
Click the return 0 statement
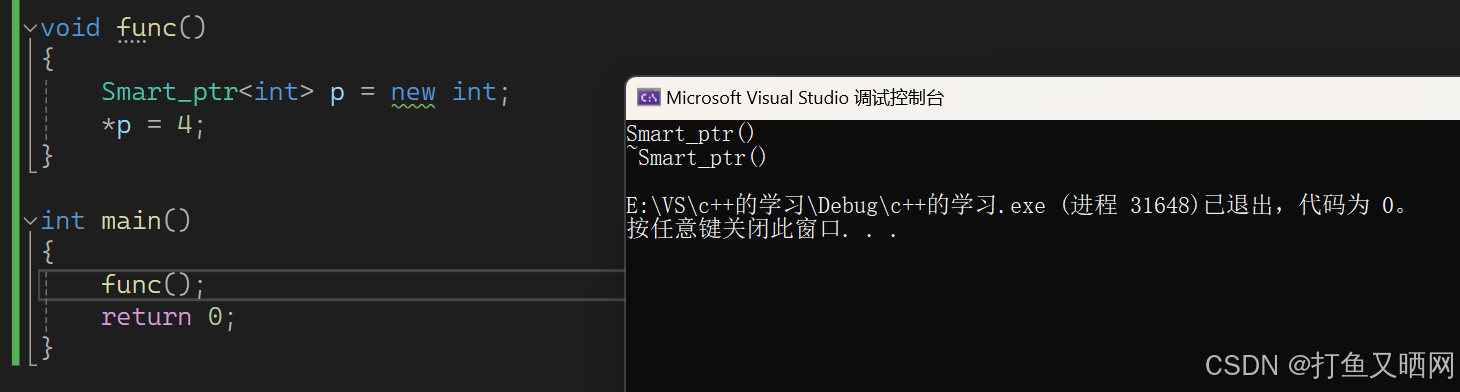tap(168, 317)
